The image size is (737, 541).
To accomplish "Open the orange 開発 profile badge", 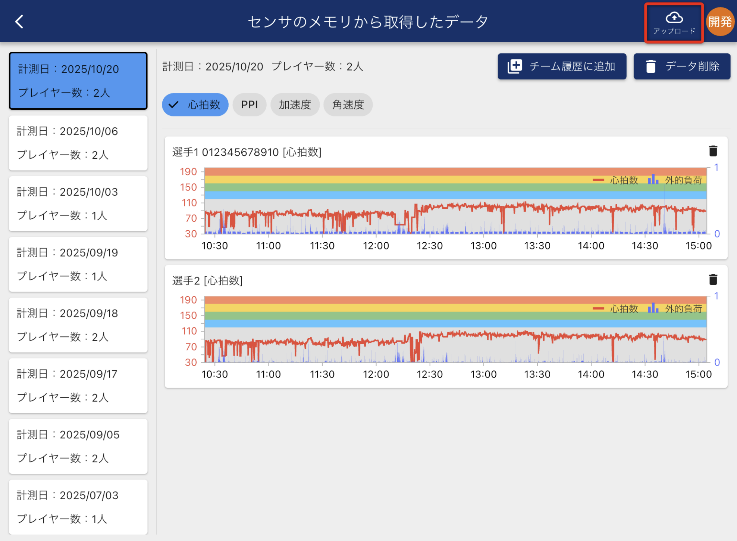I will click(x=720, y=21).
